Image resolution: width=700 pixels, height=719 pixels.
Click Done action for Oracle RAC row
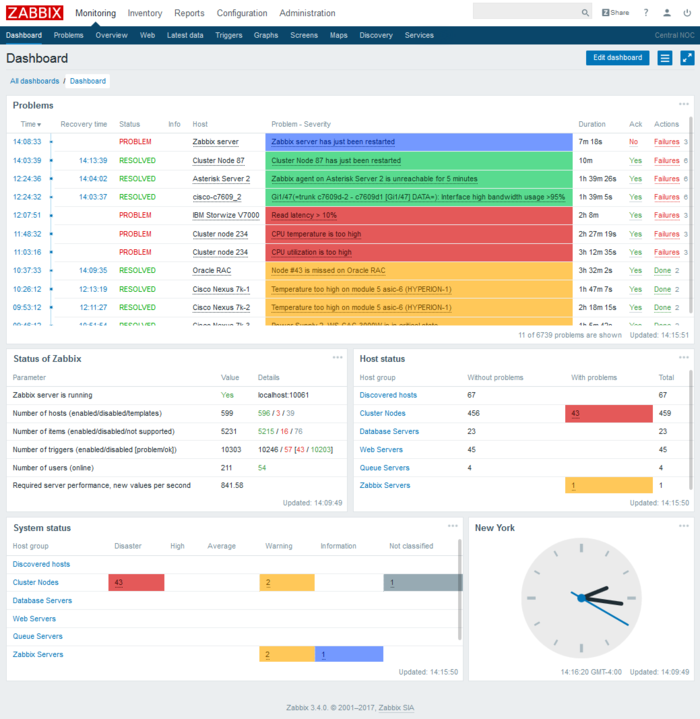pyautogui.click(x=662, y=271)
